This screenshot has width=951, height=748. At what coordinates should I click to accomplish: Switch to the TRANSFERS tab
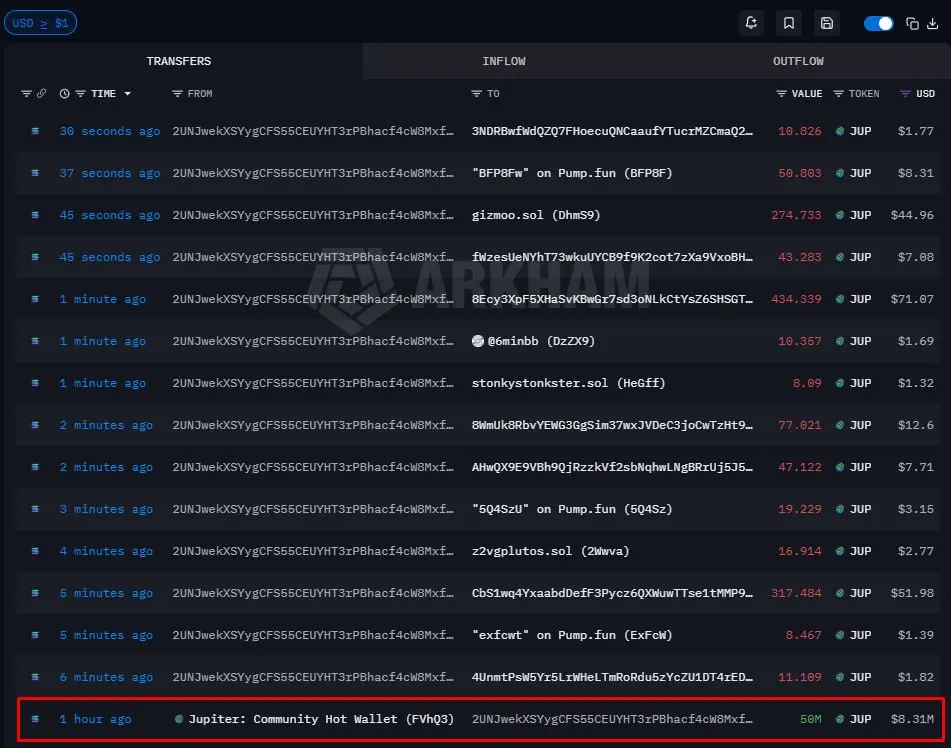[178, 61]
